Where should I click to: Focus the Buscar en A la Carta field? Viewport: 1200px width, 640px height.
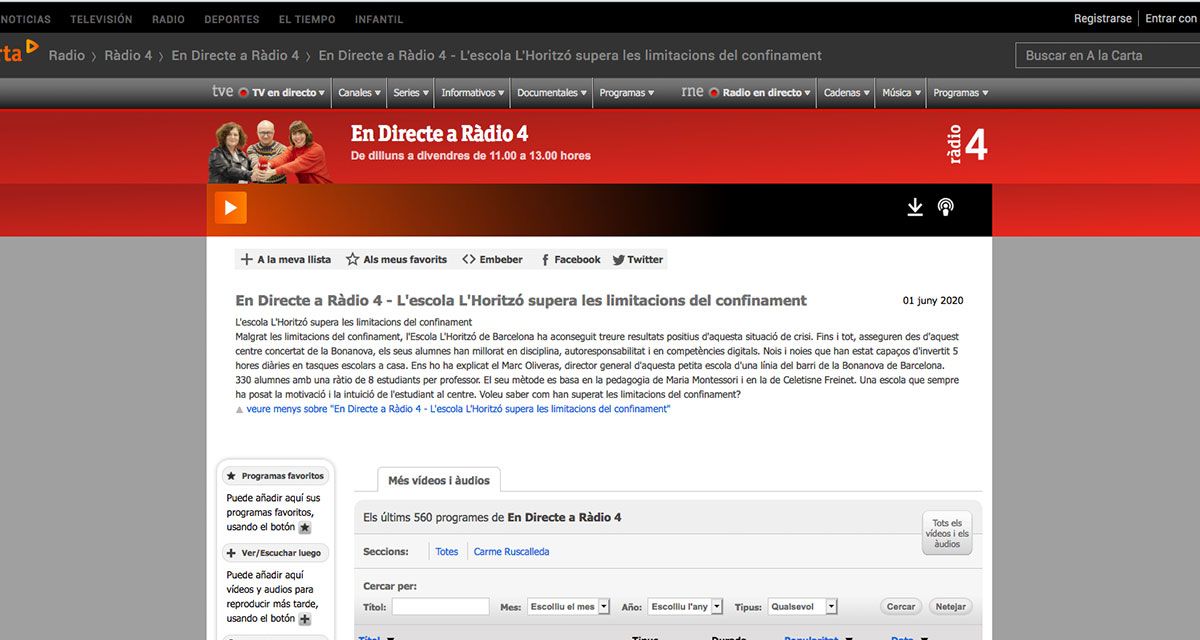(1107, 55)
